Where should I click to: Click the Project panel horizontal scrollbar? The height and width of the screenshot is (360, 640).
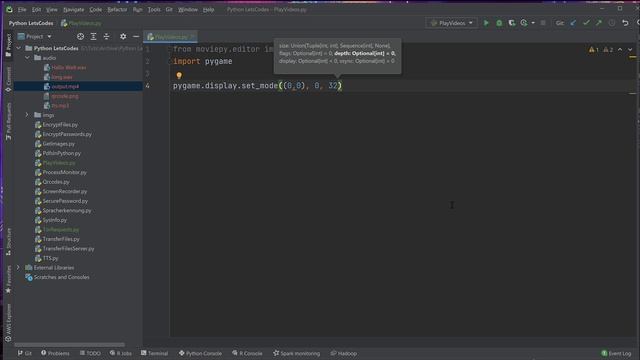[69, 344]
